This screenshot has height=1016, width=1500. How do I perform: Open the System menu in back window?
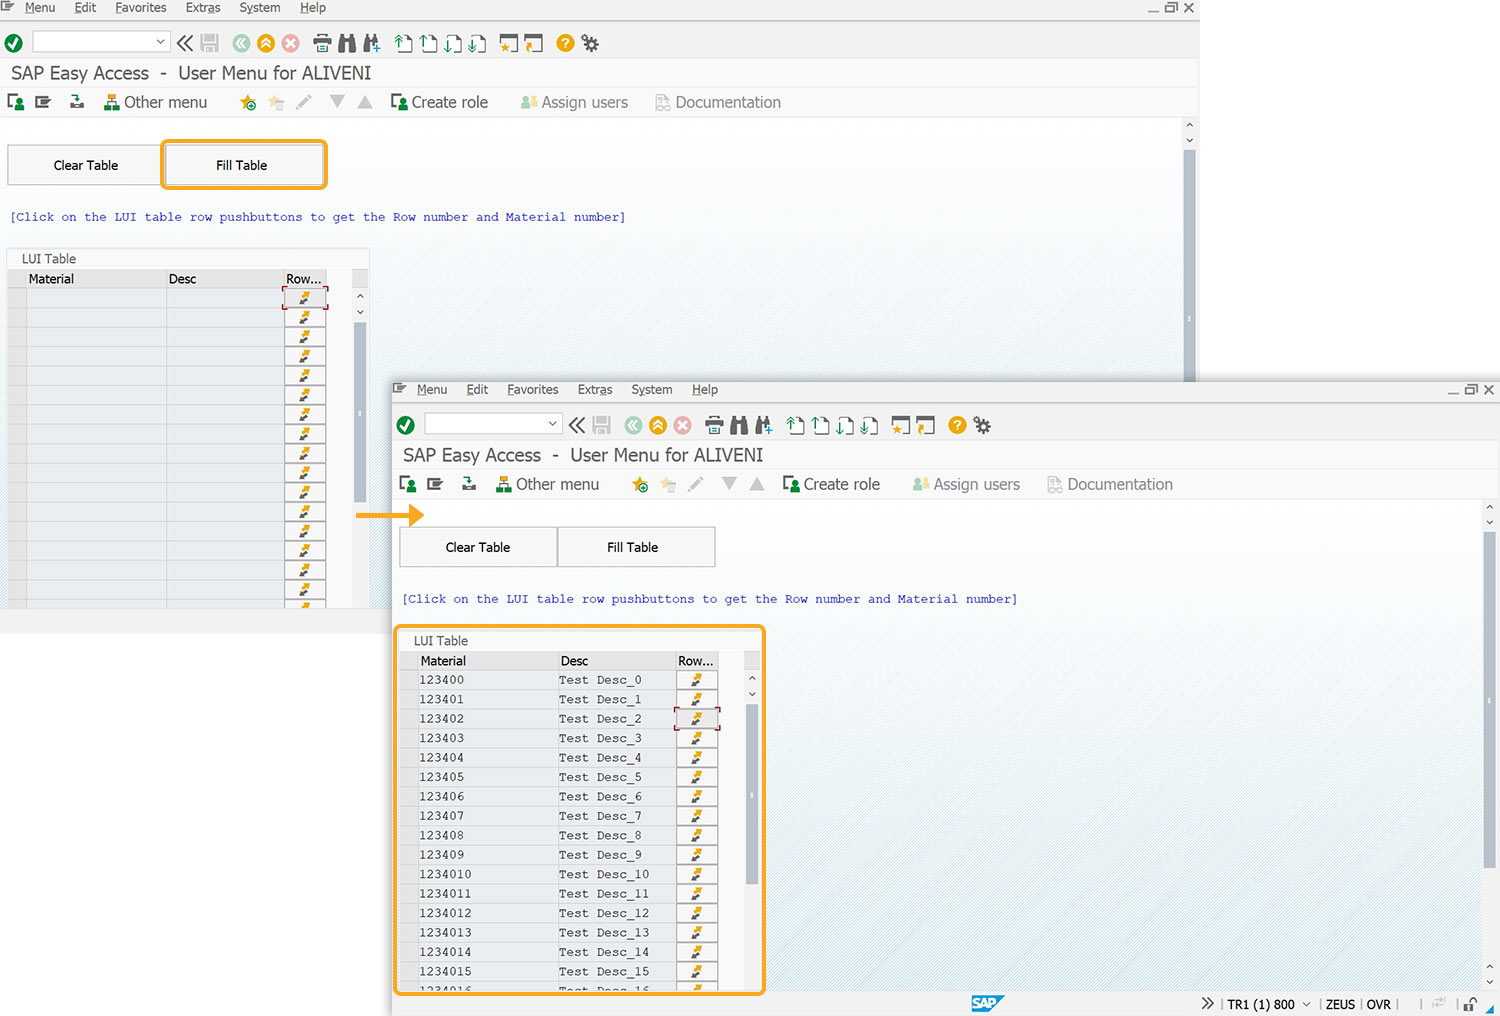tap(260, 8)
